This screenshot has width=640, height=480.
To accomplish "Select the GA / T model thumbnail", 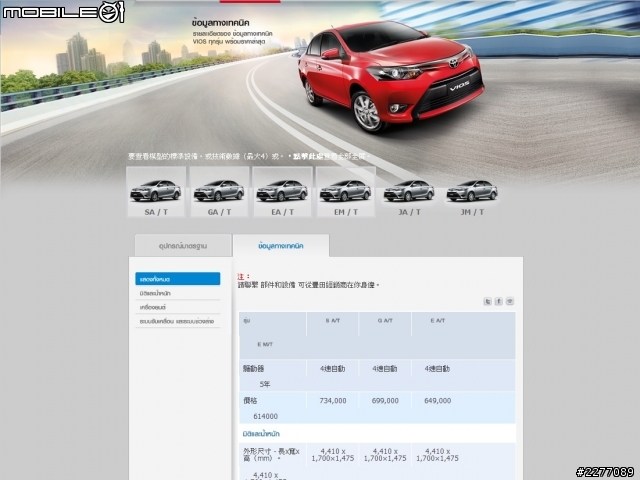I will coord(219,191).
